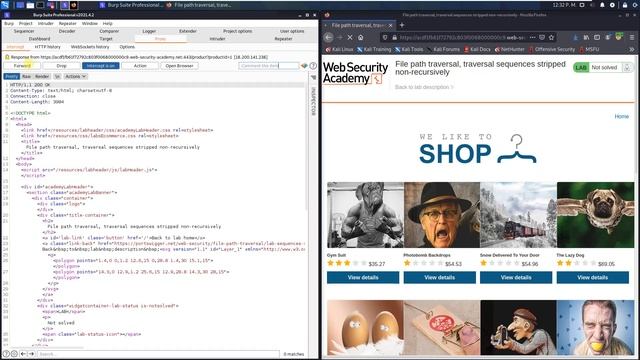
Task: Open the Inspector side panel
Action: (313, 100)
